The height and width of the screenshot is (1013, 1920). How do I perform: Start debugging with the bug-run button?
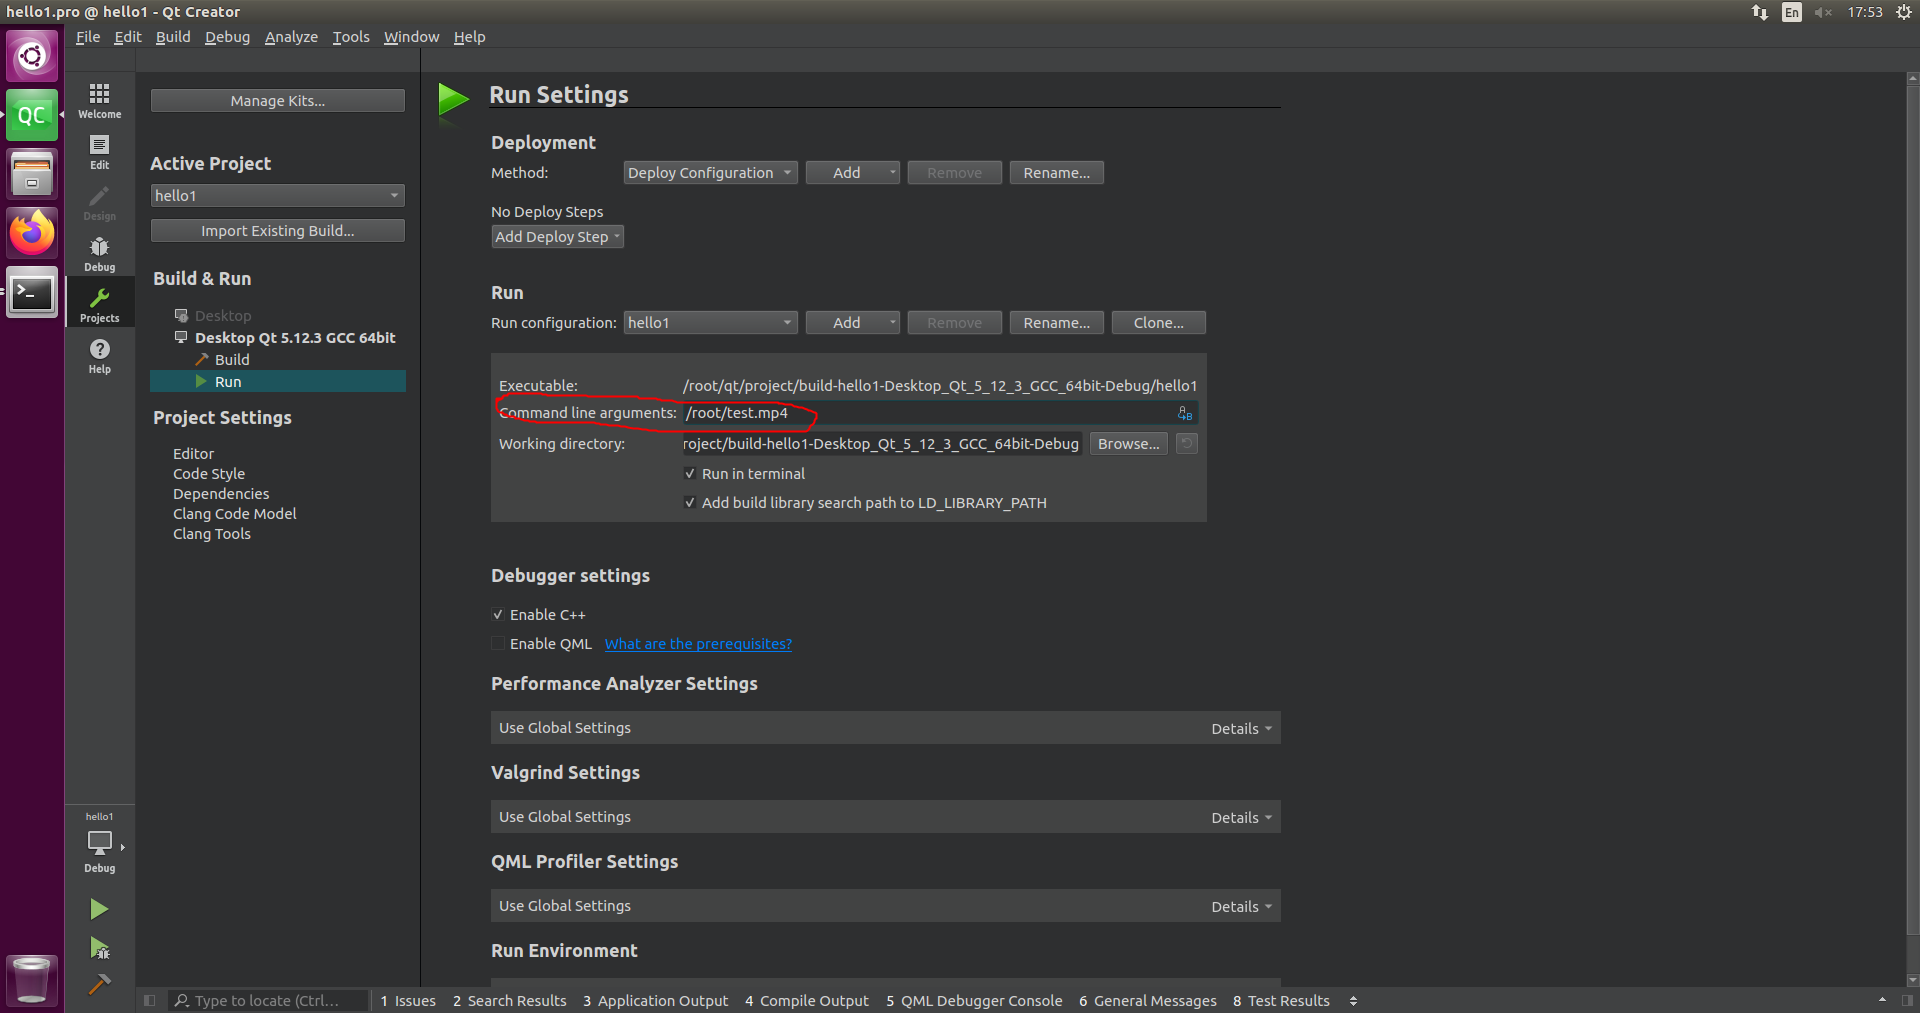point(99,948)
